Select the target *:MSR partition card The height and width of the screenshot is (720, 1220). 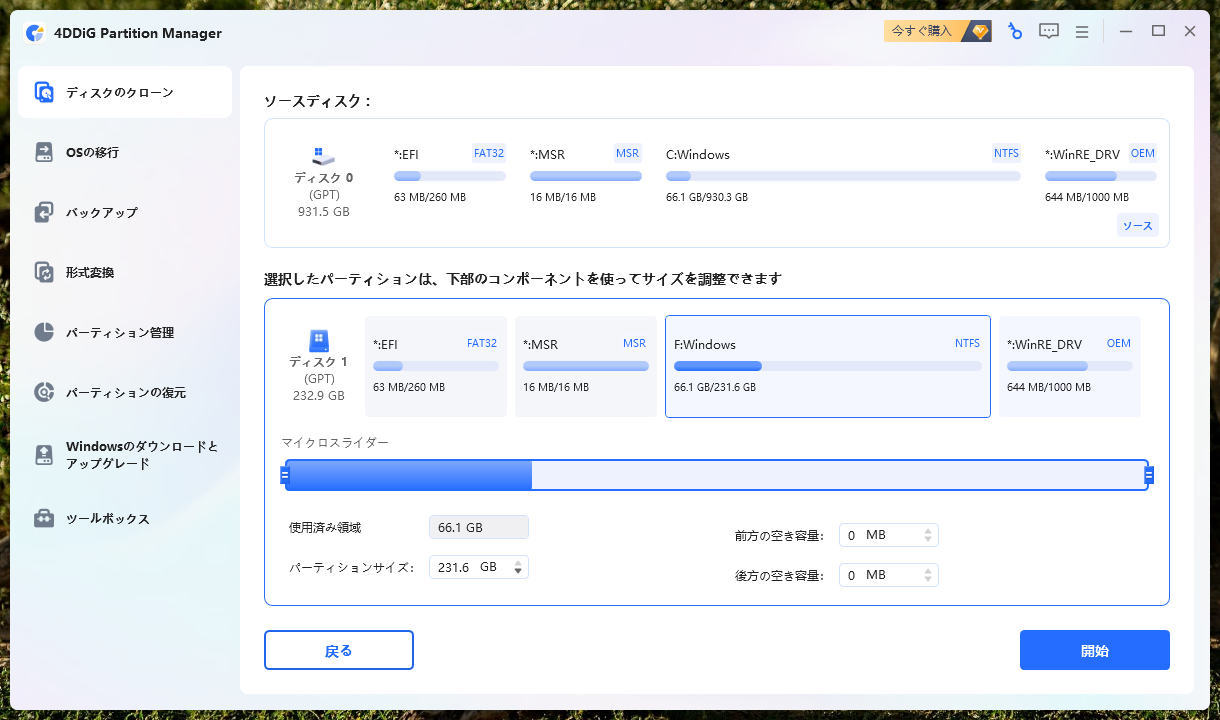pos(586,366)
